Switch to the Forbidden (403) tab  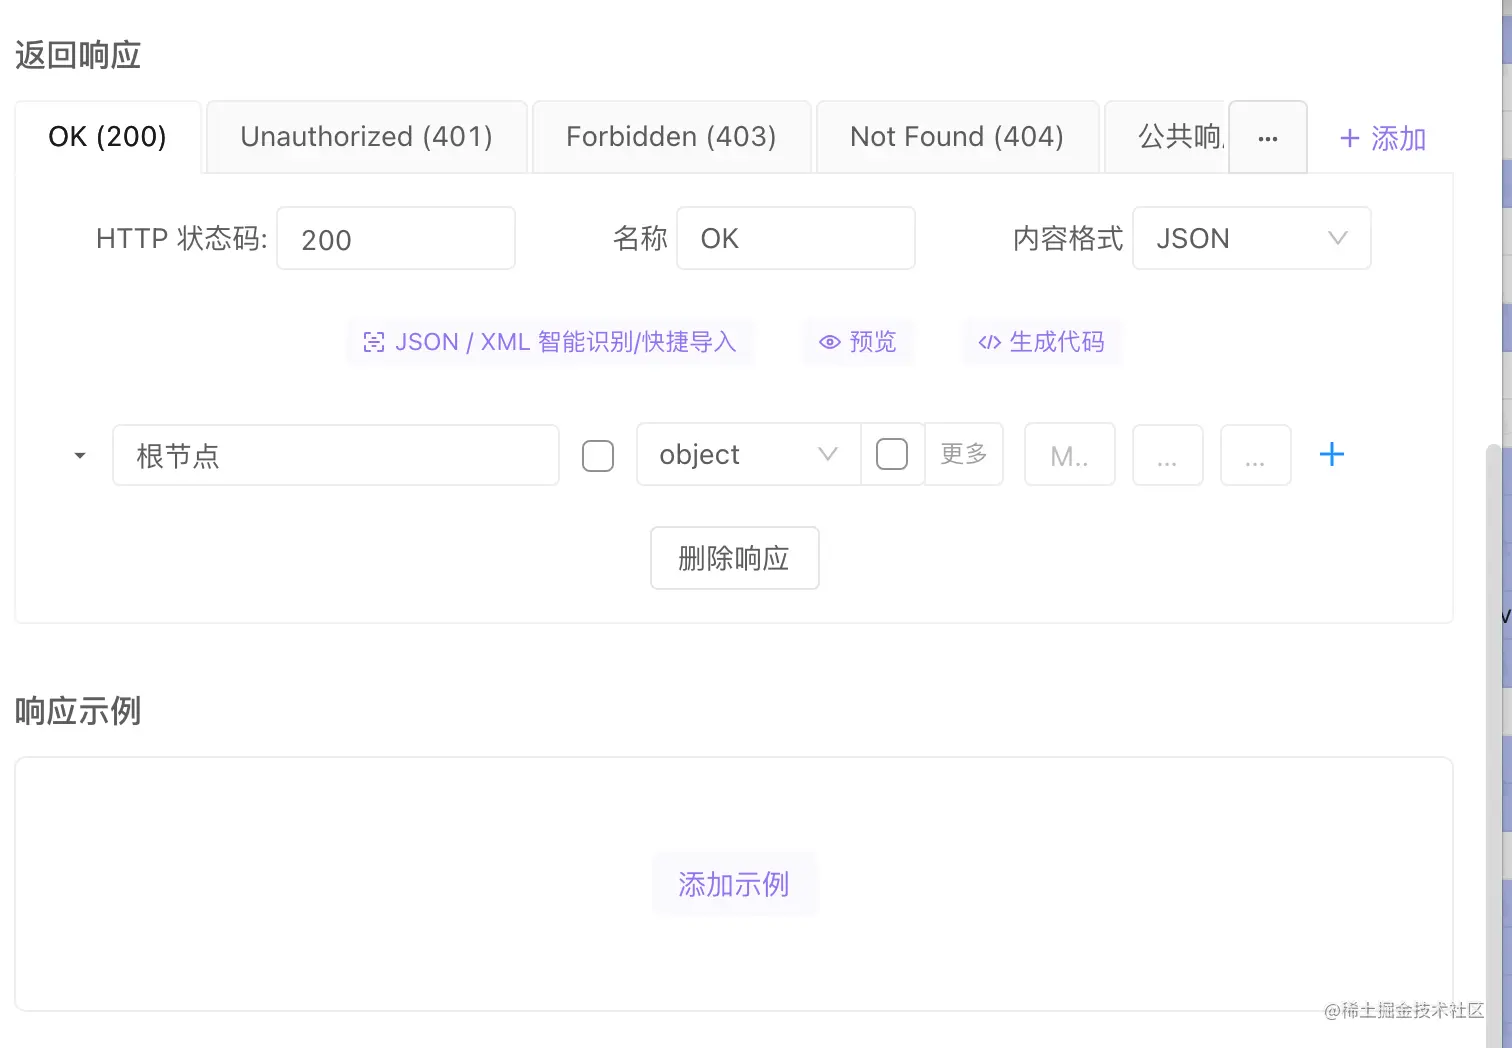click(x=672, y=137)
